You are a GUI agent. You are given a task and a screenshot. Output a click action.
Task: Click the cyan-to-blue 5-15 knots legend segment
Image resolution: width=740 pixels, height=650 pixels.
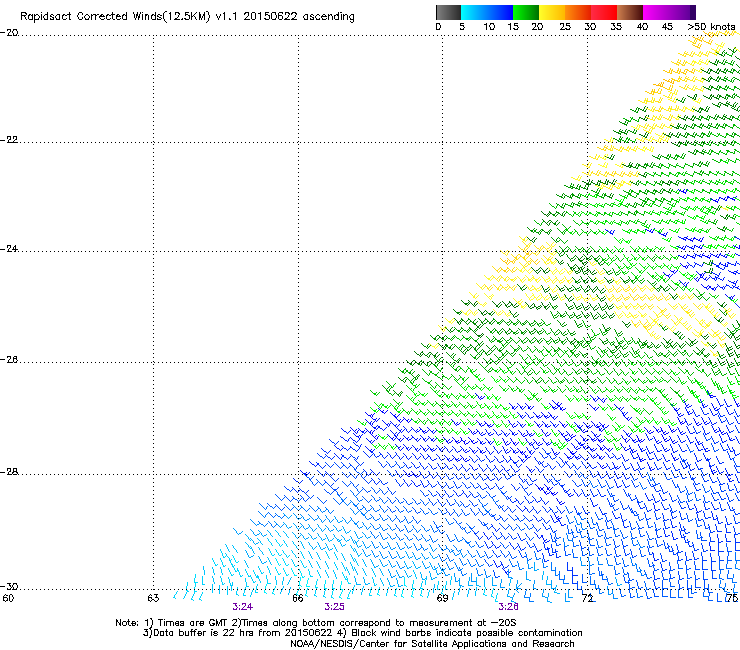pos(487,12)
